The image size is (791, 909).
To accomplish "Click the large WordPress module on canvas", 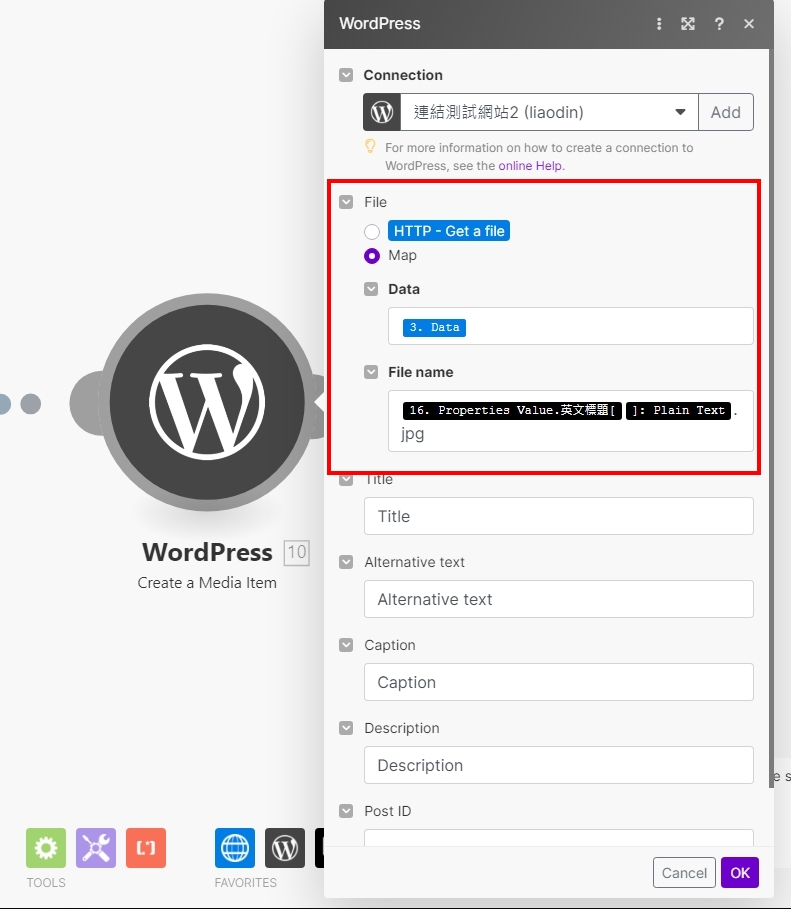I will (x=207, y=402).
